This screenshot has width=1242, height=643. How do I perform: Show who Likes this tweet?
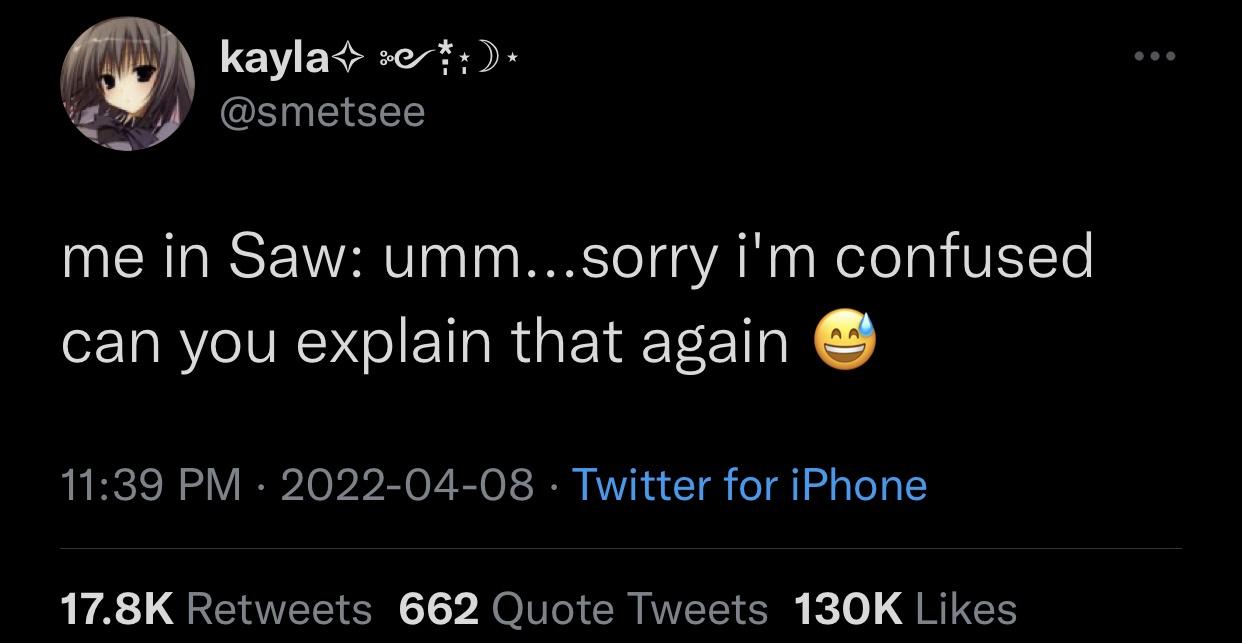point(966,608)
